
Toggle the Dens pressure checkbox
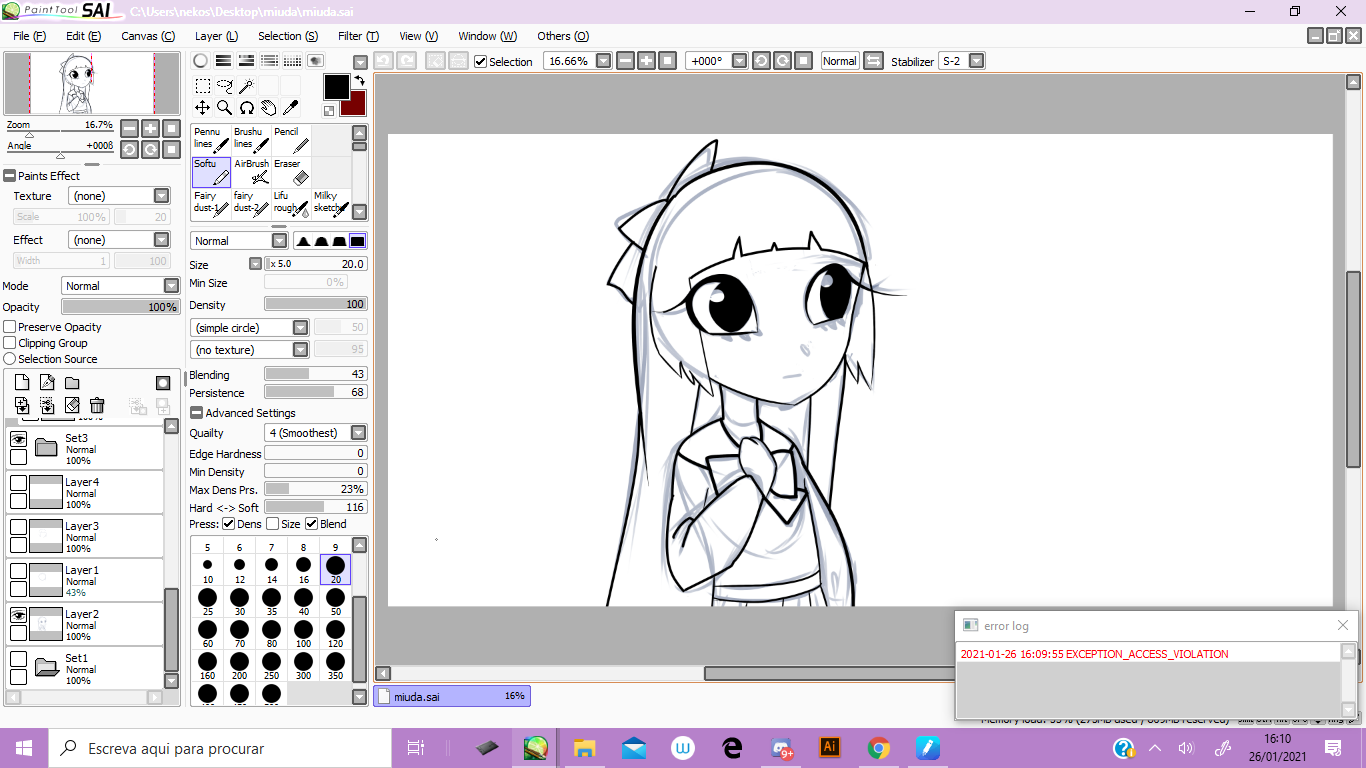pyautogui.click(x=228, y=524)
